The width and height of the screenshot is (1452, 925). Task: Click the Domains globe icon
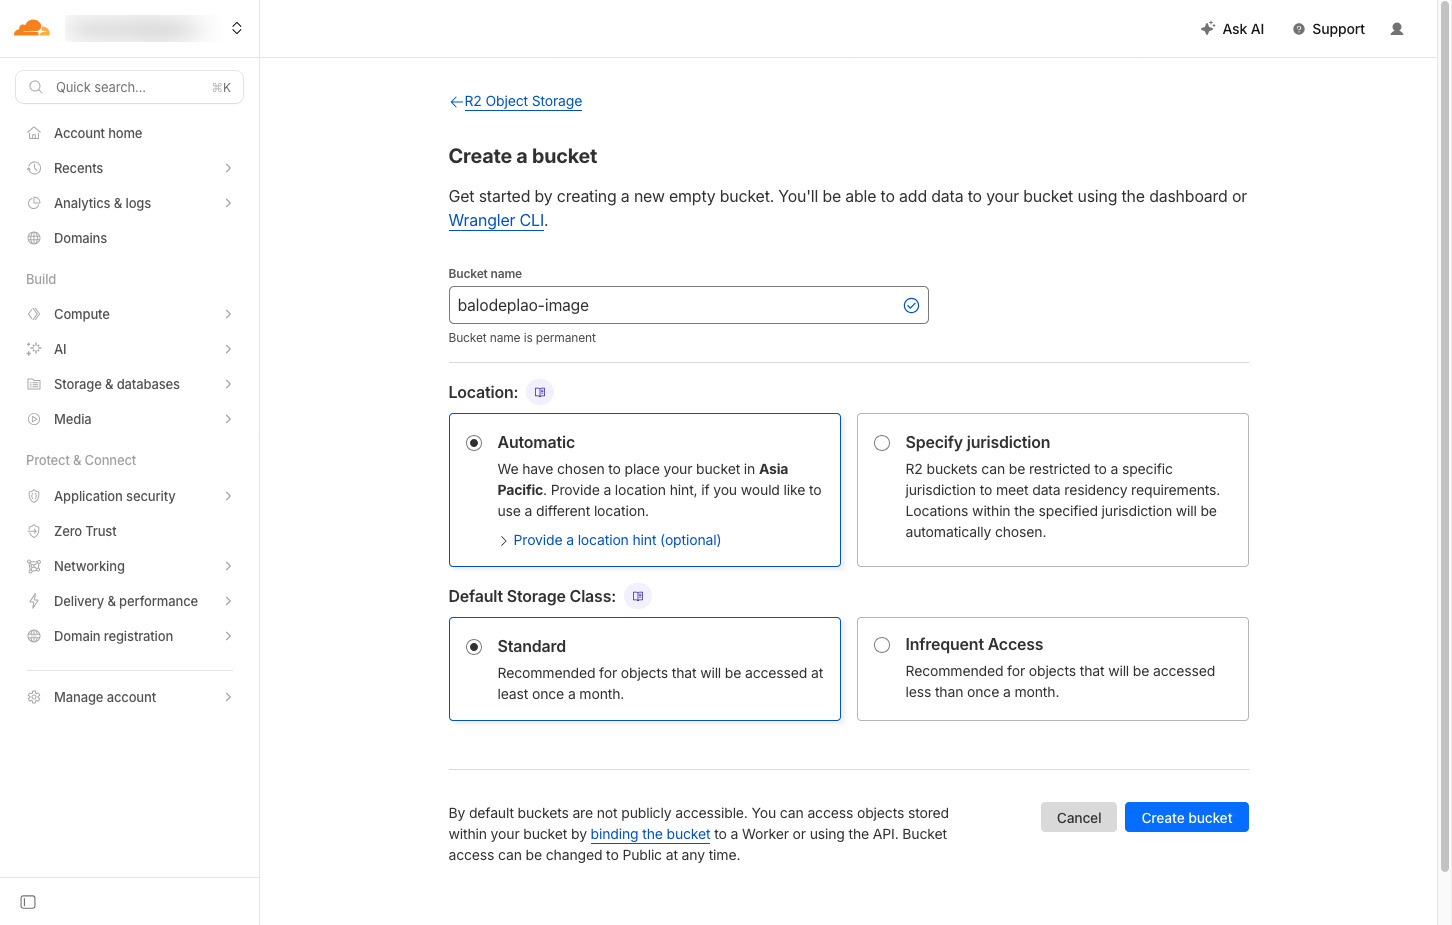[x=34, y=238]
